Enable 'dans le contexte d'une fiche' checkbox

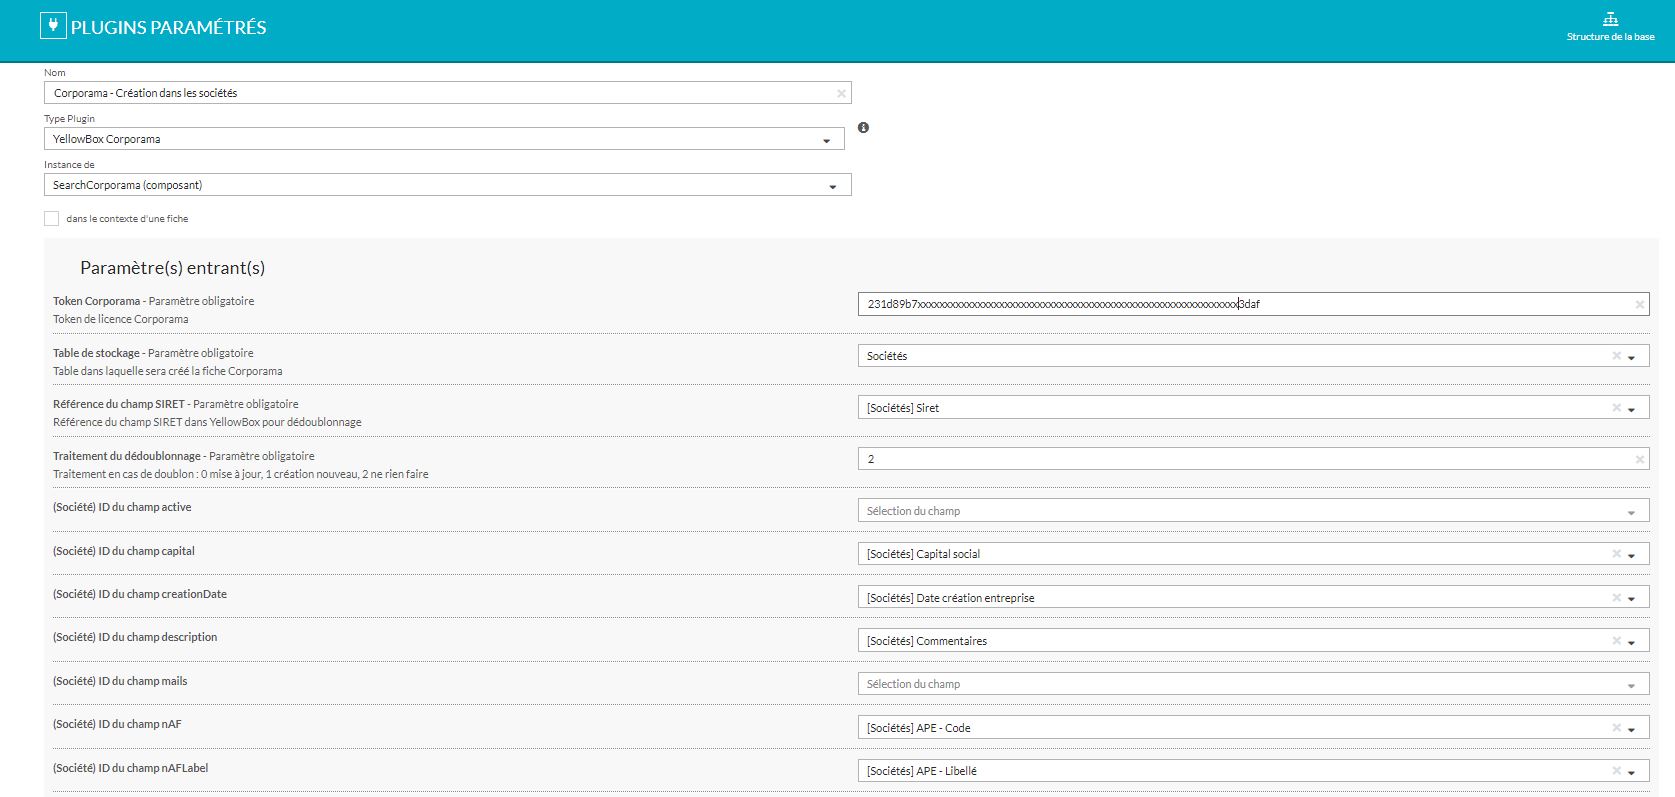click(x=52, y=219)
